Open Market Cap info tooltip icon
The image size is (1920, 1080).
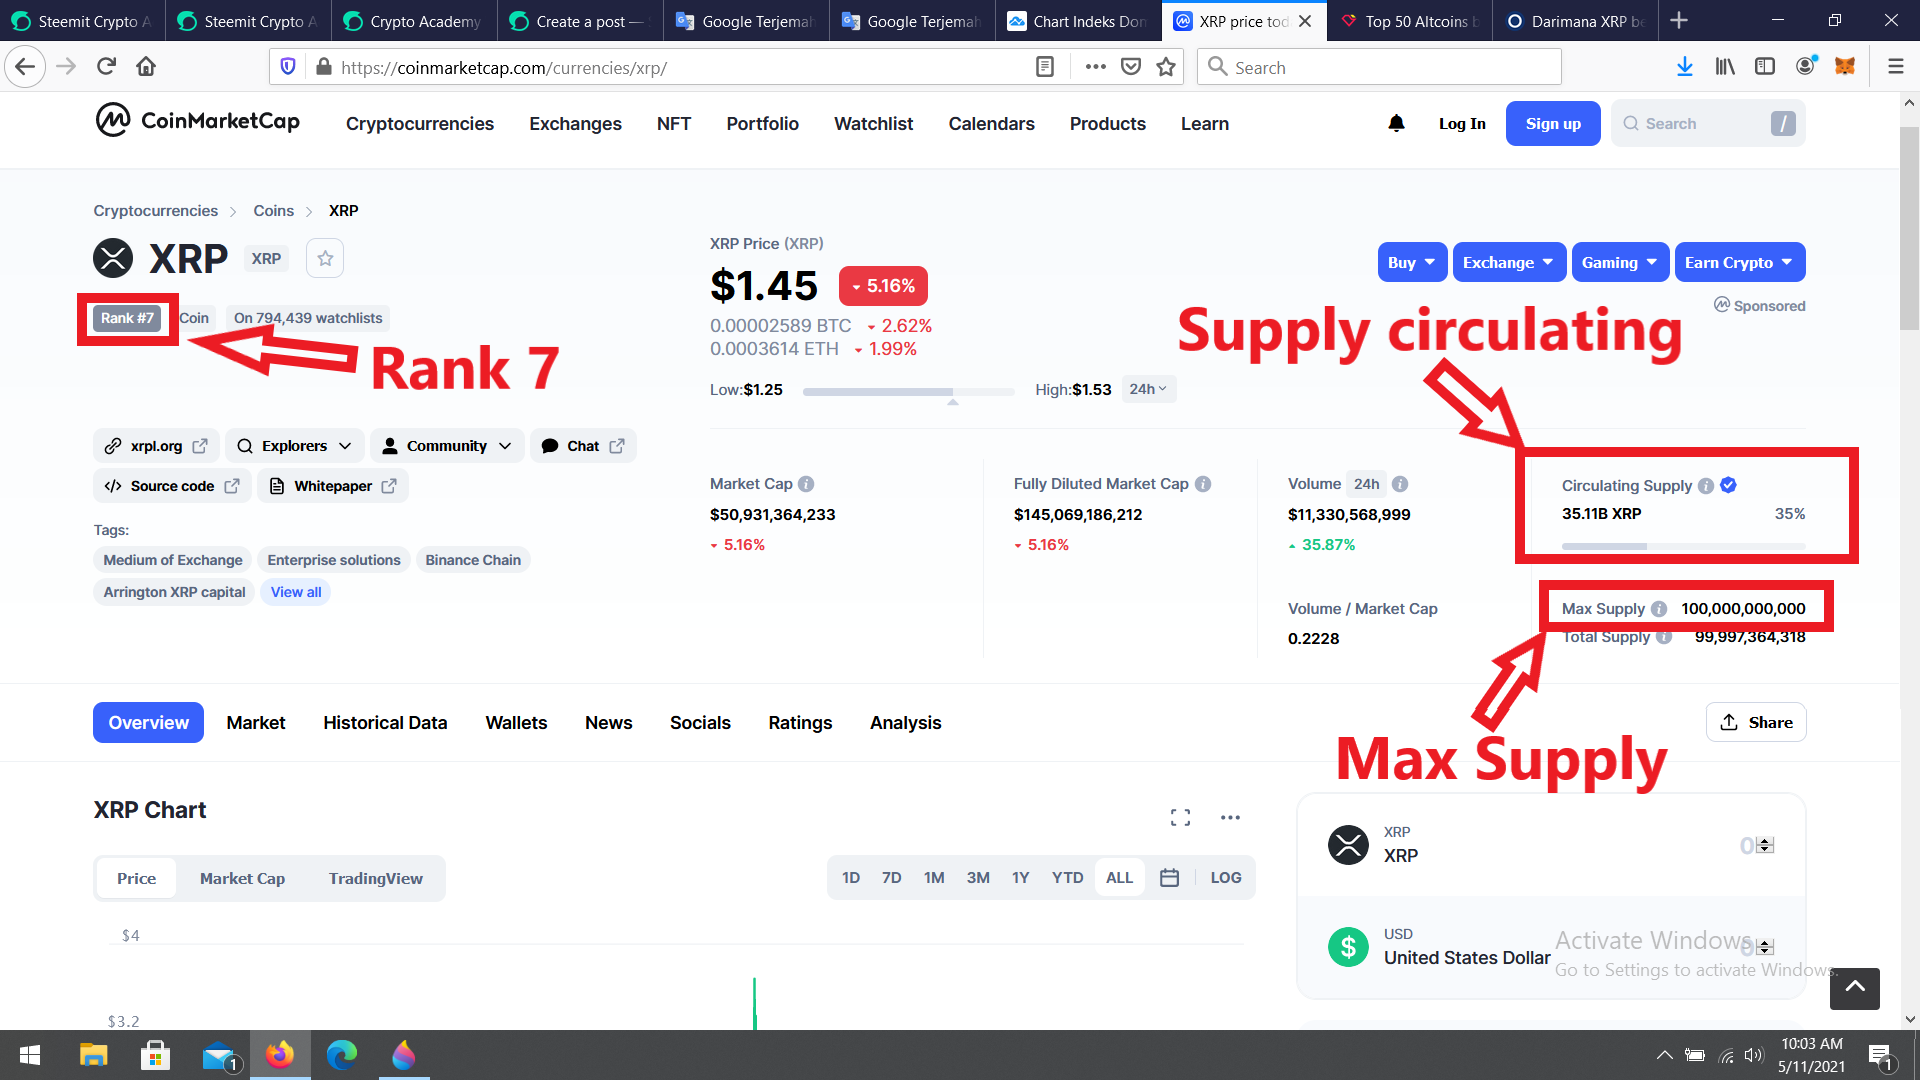point(806,484)
